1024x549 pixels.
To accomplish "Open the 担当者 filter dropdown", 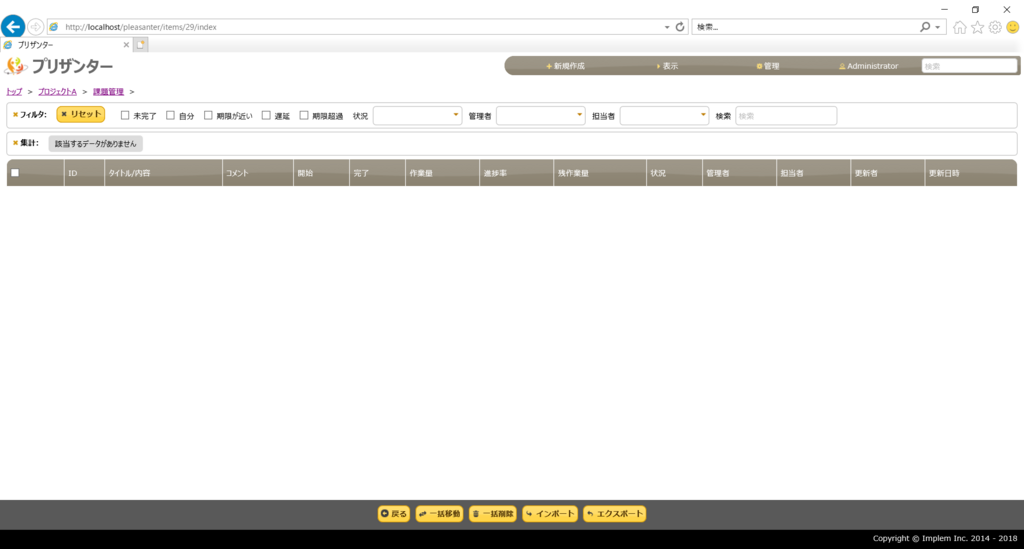I will pyautogui.click(x=664, y=116).
